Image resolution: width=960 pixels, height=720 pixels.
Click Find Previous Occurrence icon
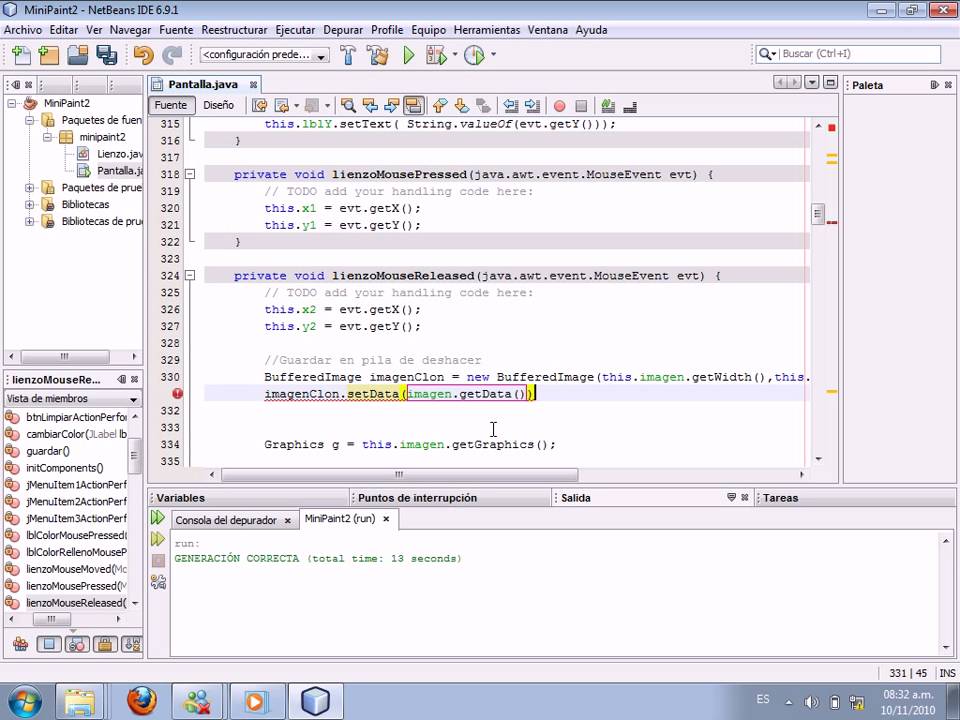click(x=370, y=106)
